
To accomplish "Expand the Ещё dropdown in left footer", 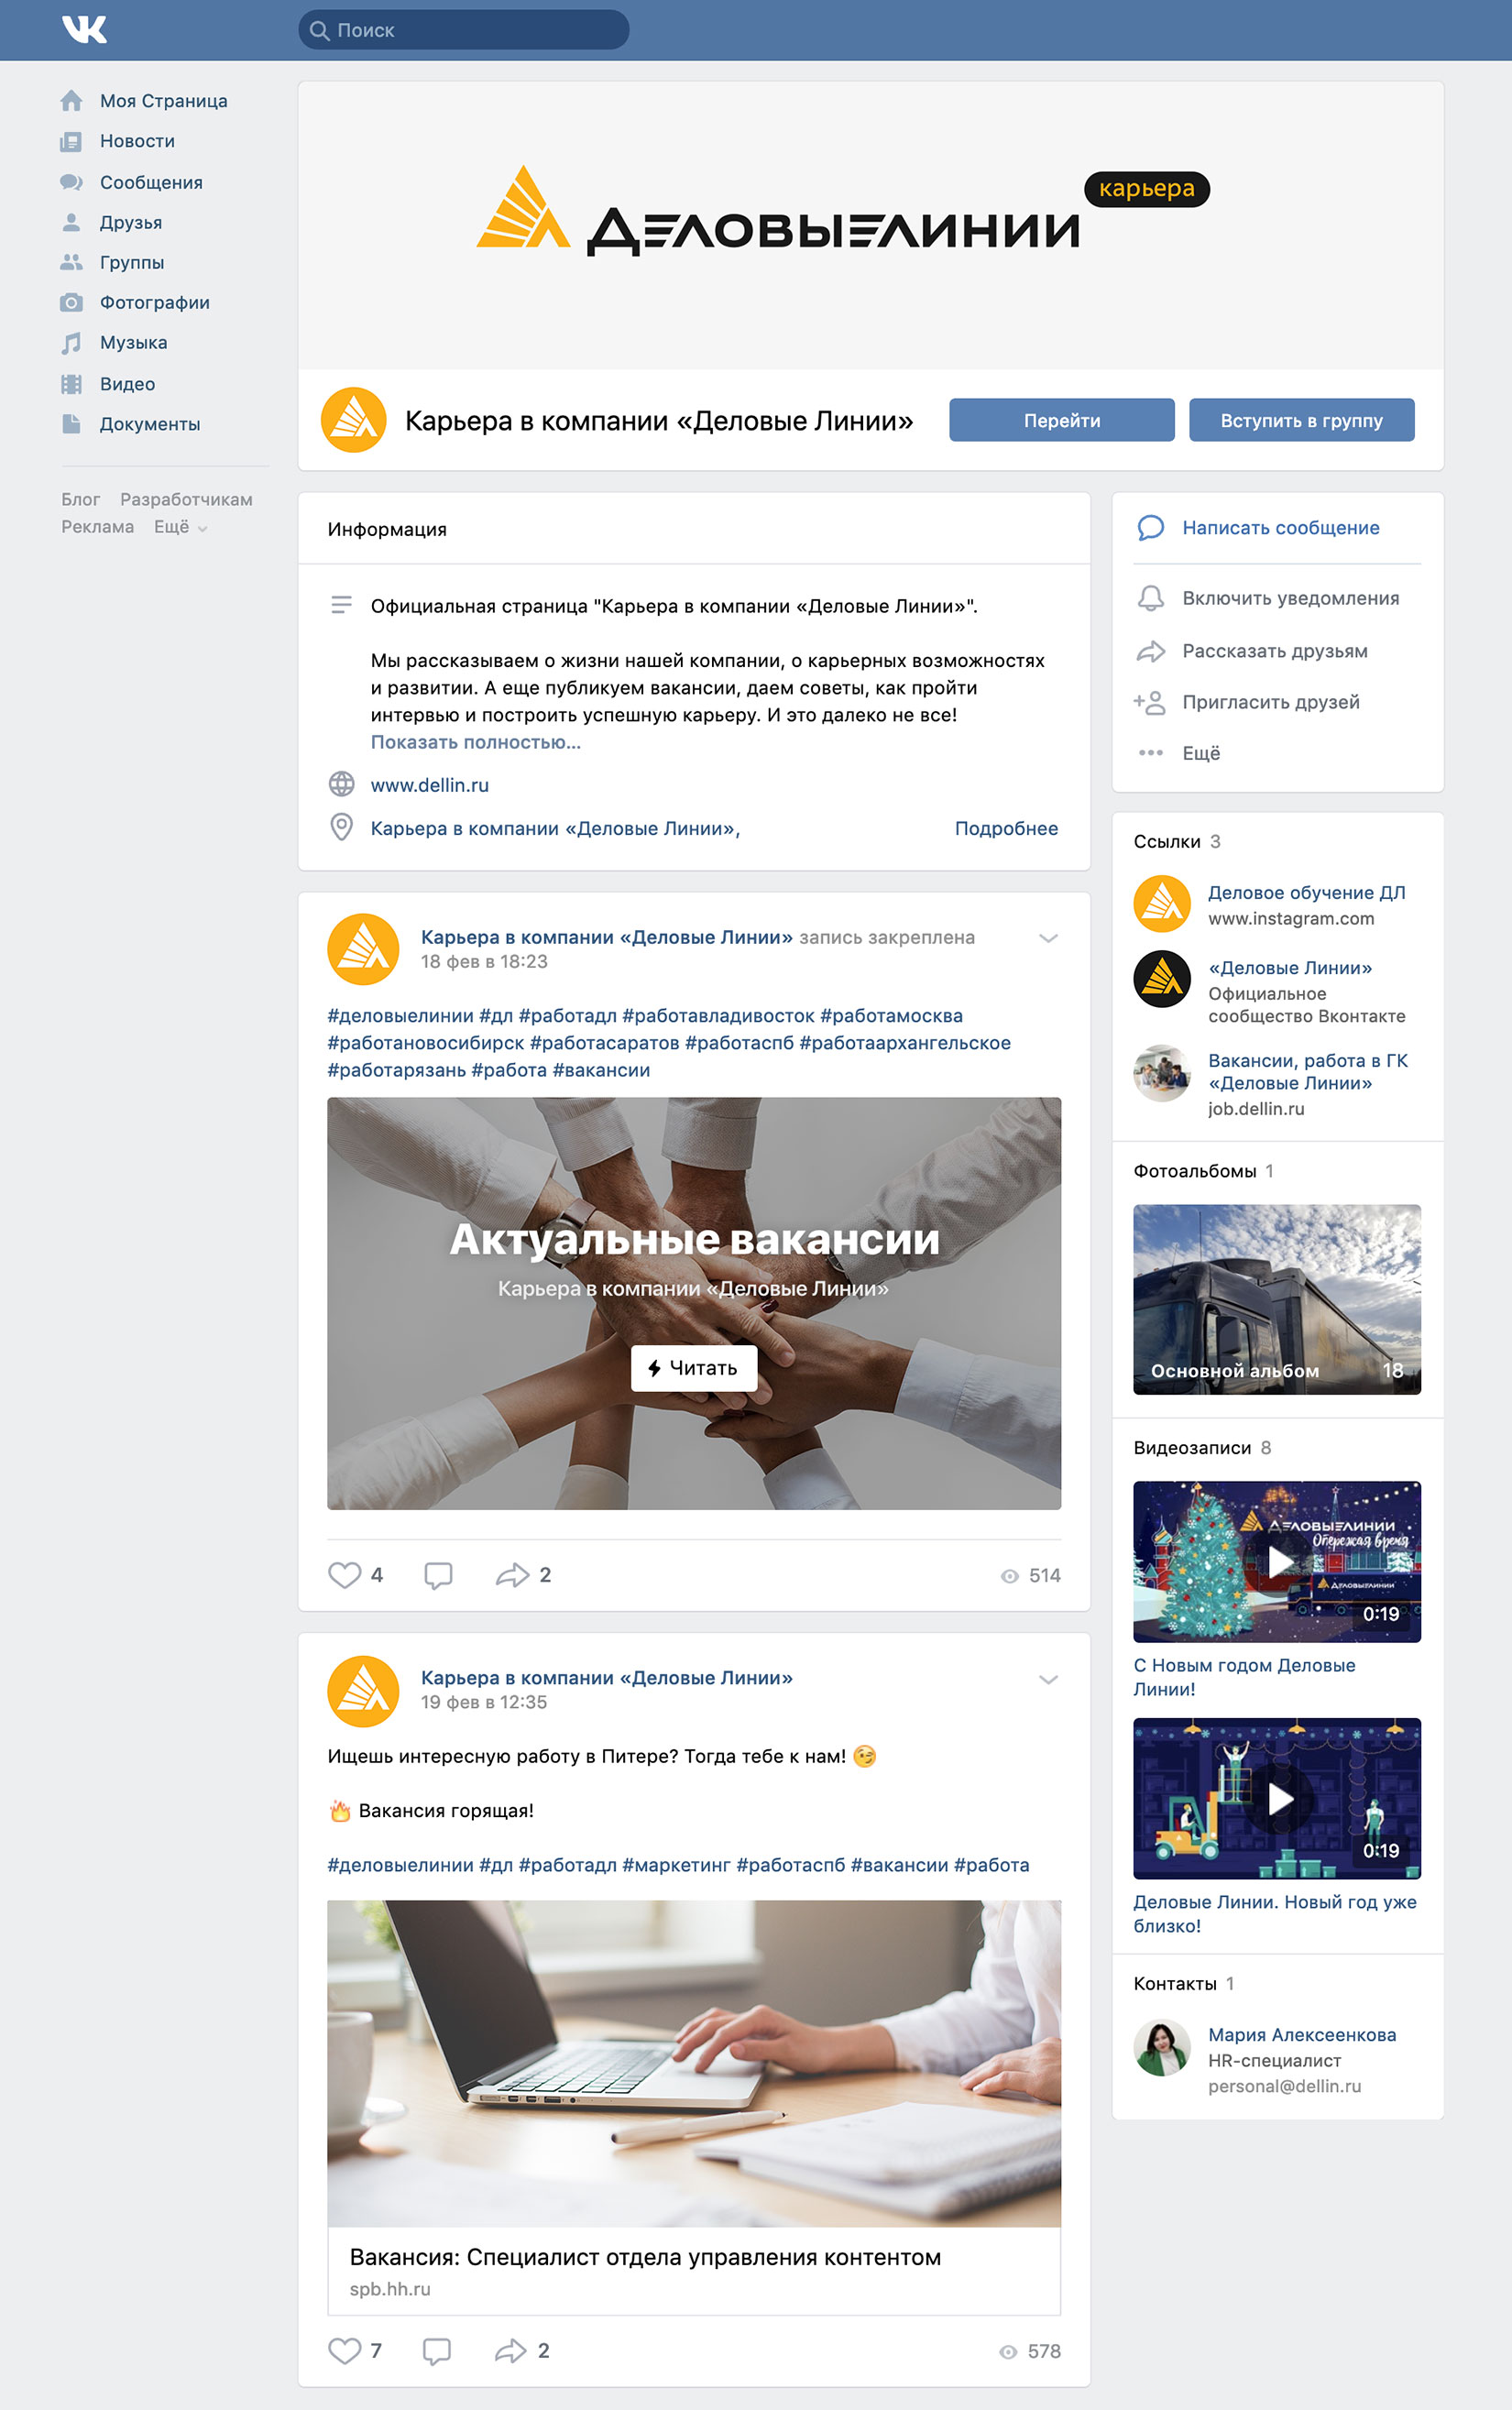I will point(180,527).
